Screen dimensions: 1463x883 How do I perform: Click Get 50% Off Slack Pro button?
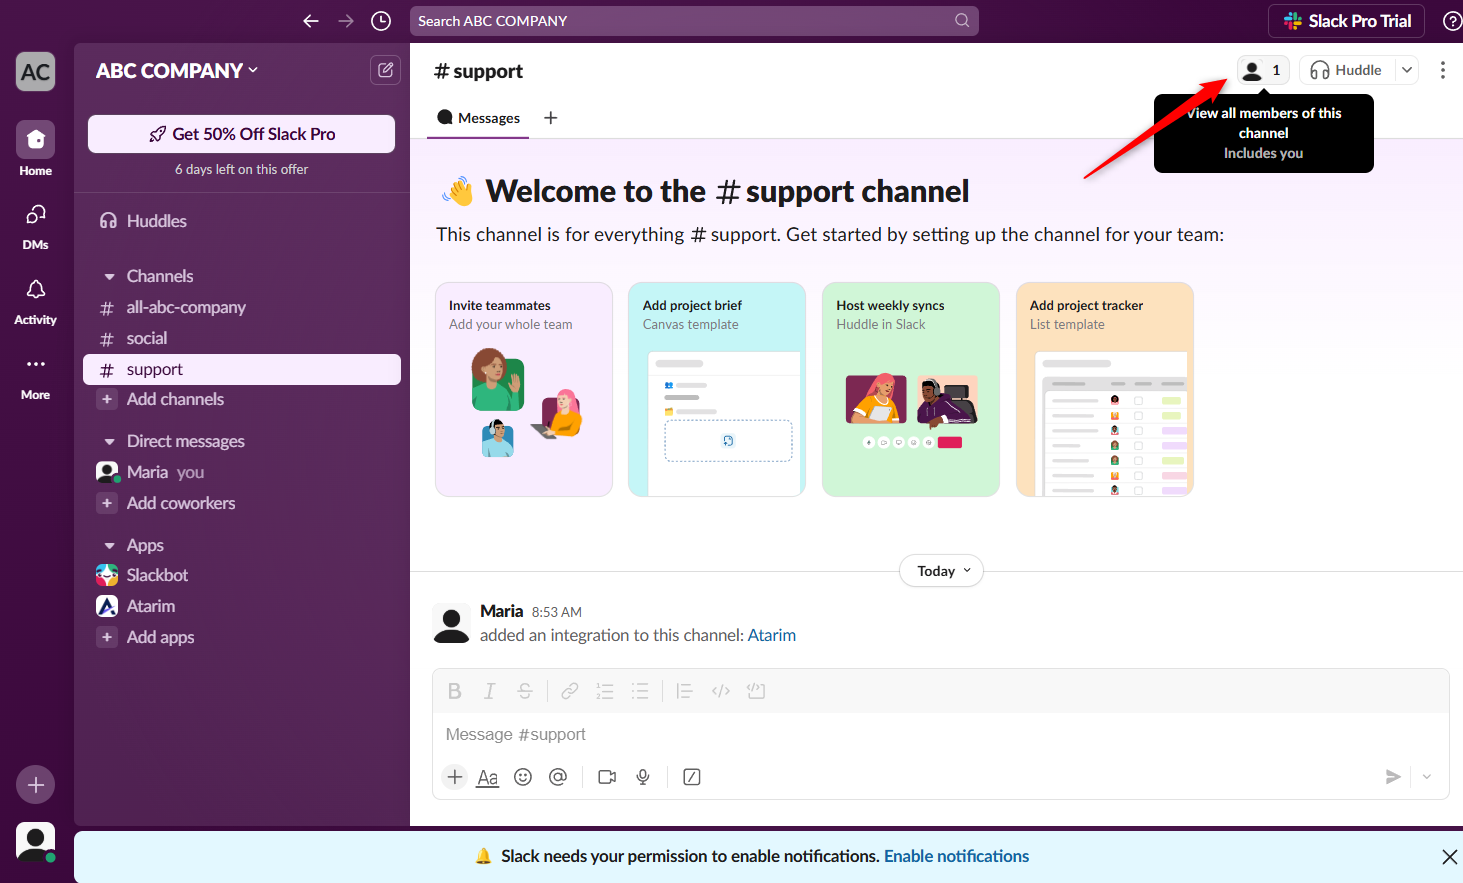(241, 134)
